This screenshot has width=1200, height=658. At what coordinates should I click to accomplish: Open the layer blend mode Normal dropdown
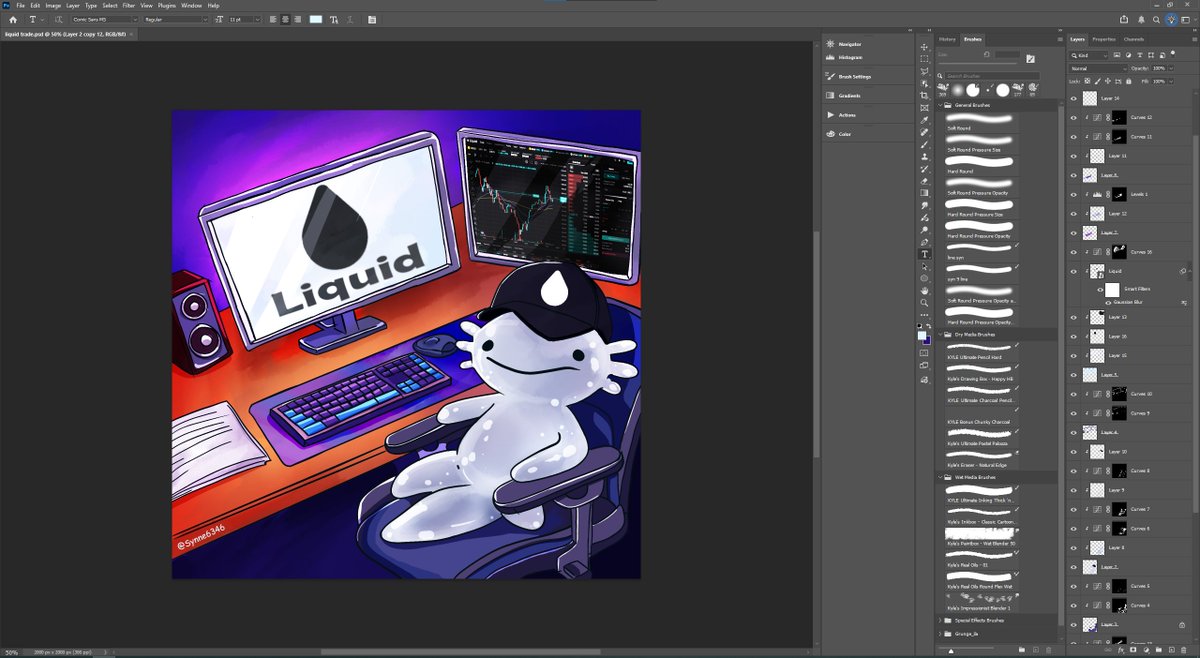click(x=1098, y=68)
